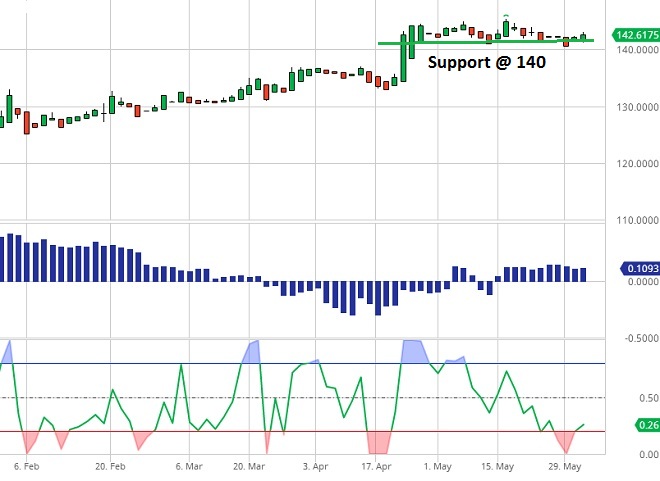Screen dimensions: 660x481
Task: Click the 20. Mar date label
Action: [249, 466]
